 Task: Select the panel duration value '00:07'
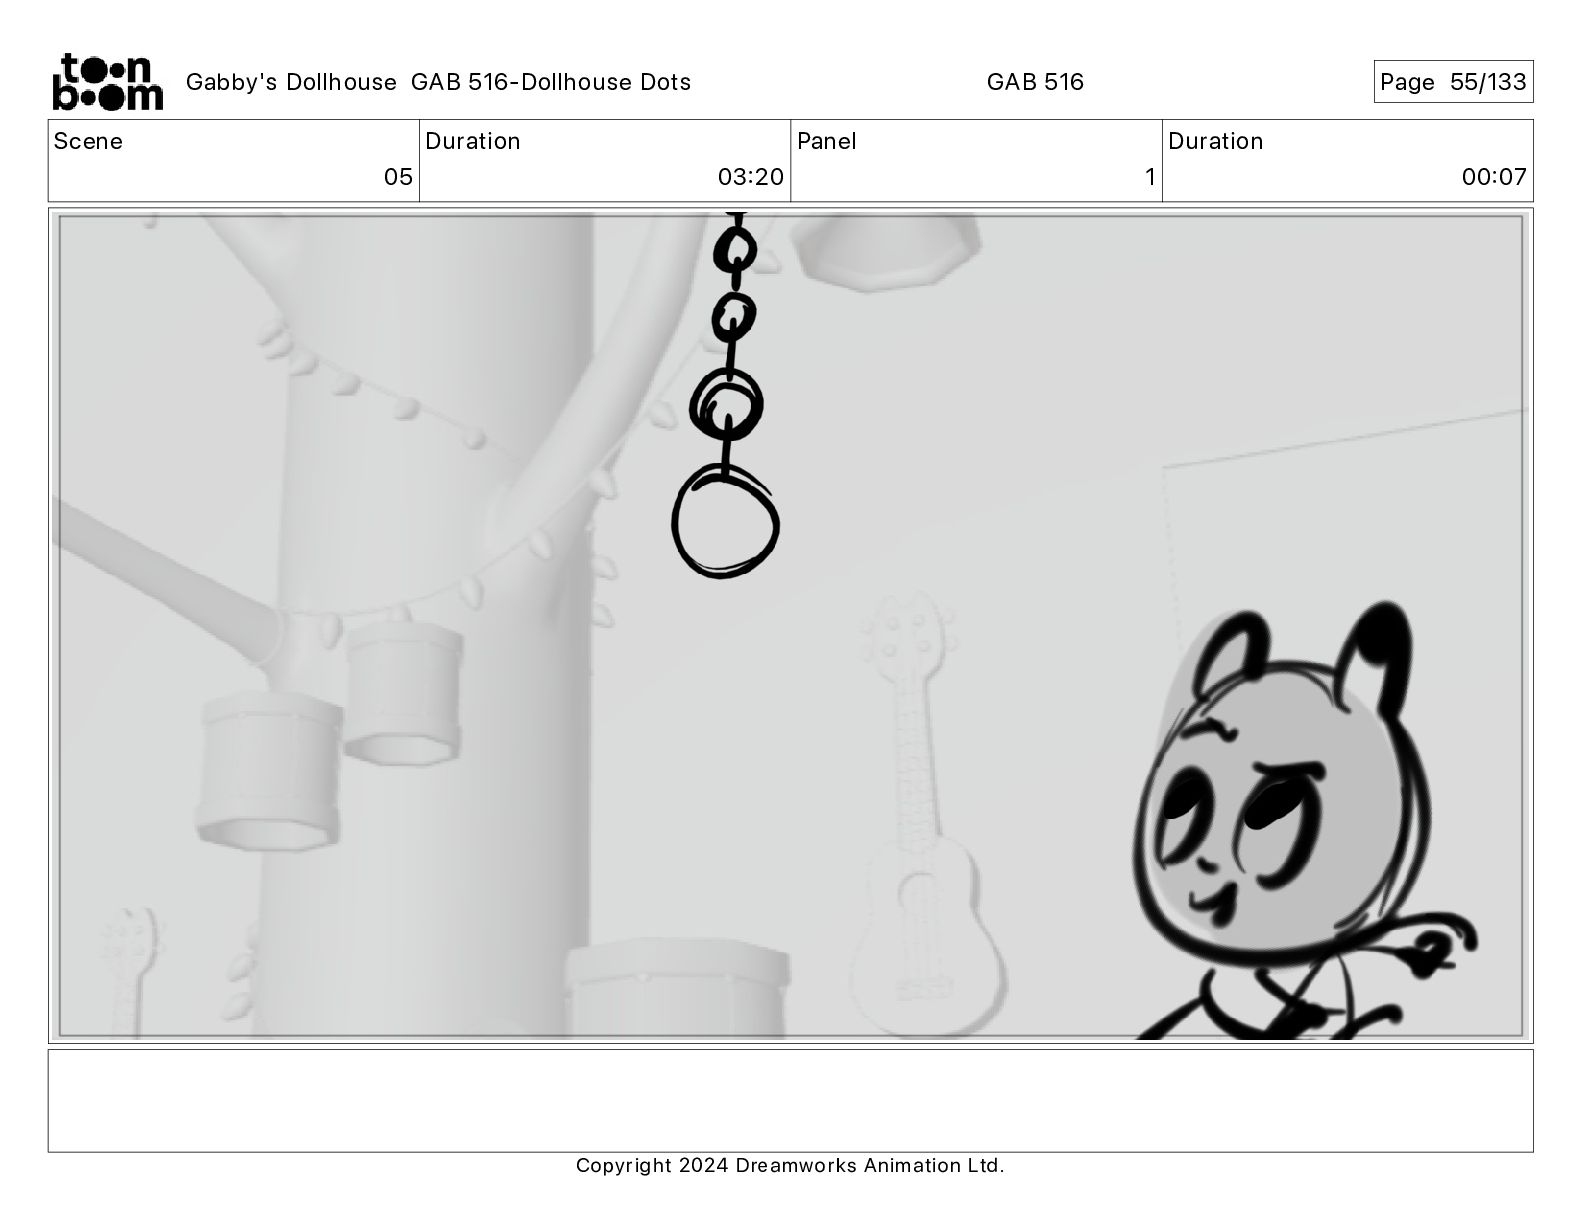pos(1494,177)
